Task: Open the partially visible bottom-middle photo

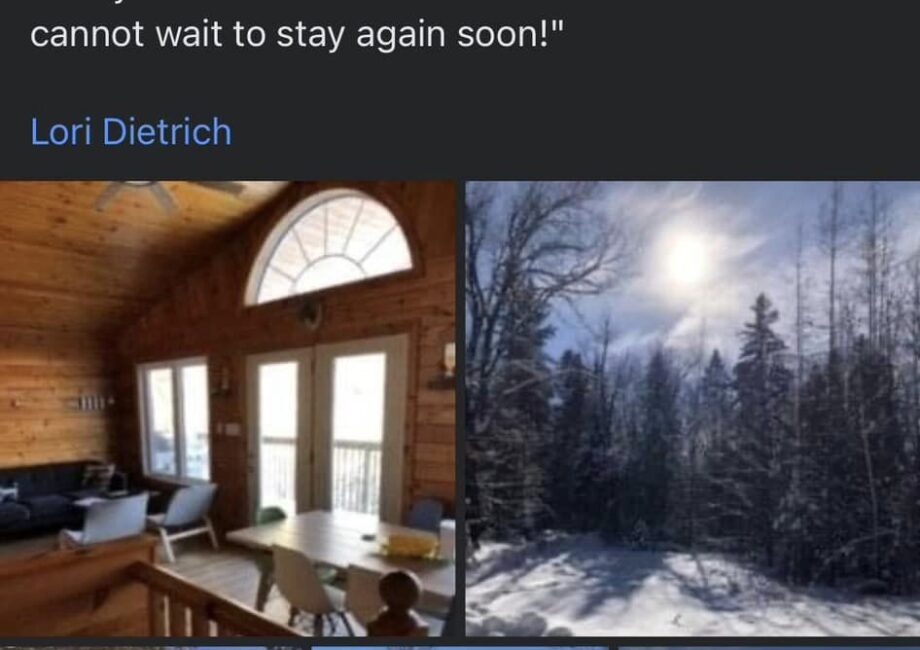Action: coord(459,648)
